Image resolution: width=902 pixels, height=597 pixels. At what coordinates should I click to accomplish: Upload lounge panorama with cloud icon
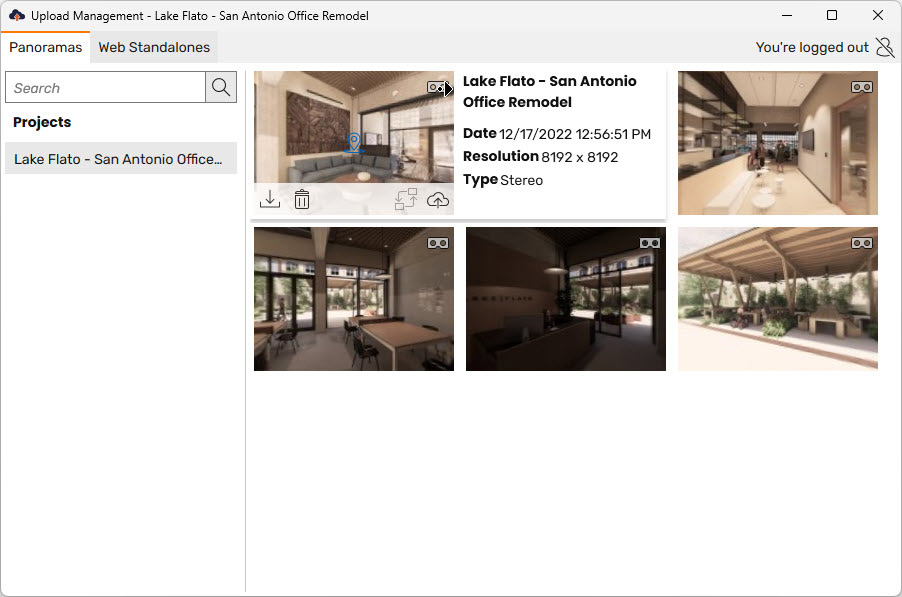pos(438,199)
